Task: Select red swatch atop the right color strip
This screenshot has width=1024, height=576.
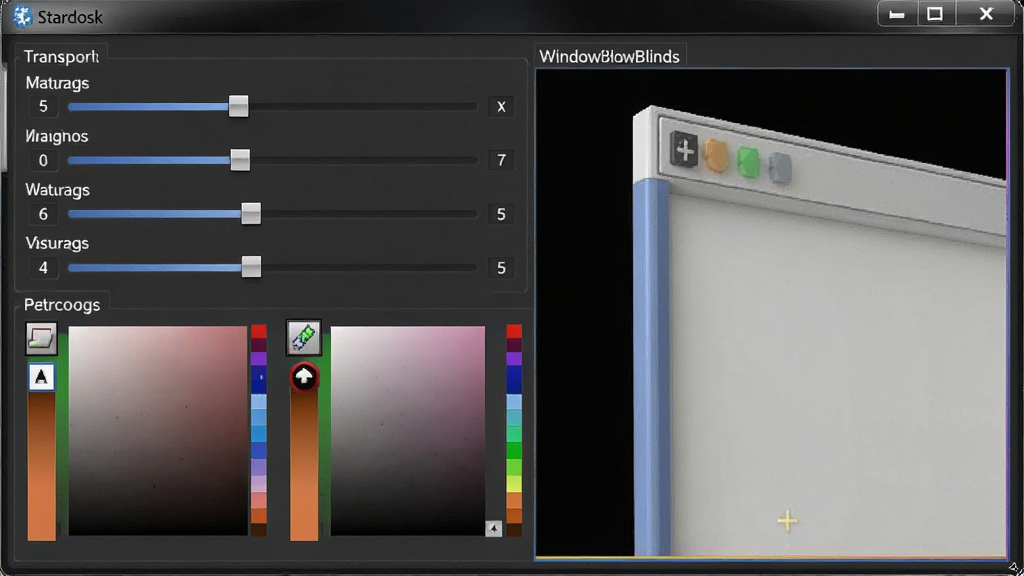Action: 514,331
